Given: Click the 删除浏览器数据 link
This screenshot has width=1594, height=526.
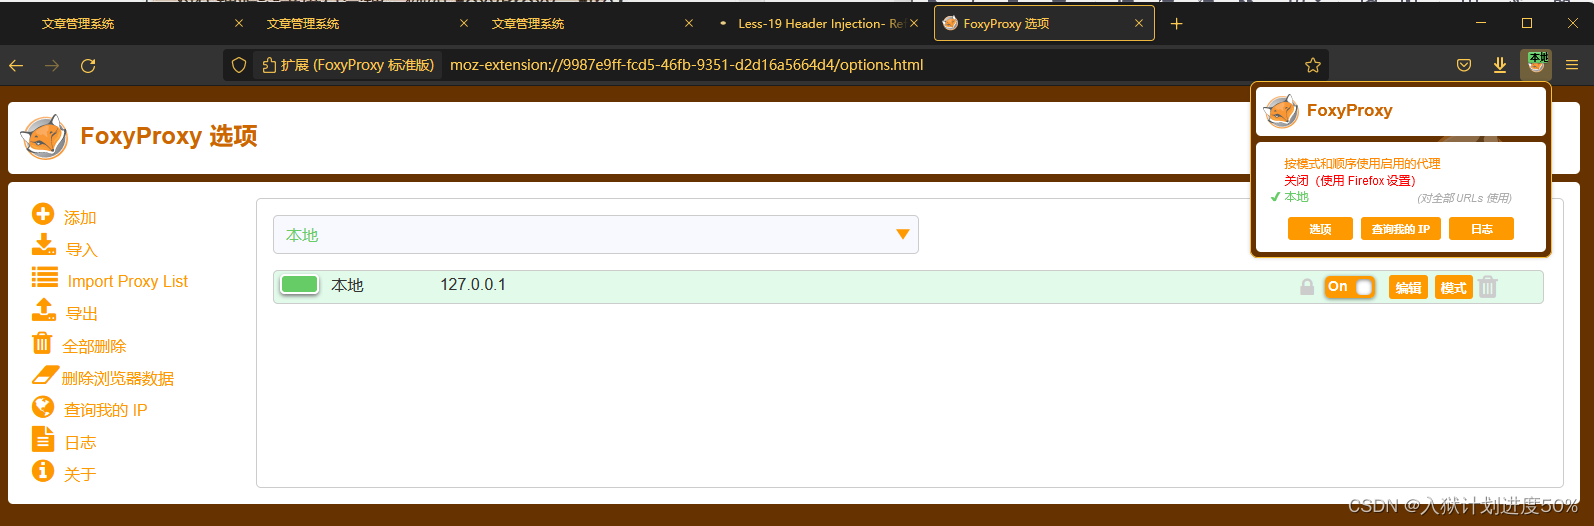Looking at the screenshot, I should (118, 379).
